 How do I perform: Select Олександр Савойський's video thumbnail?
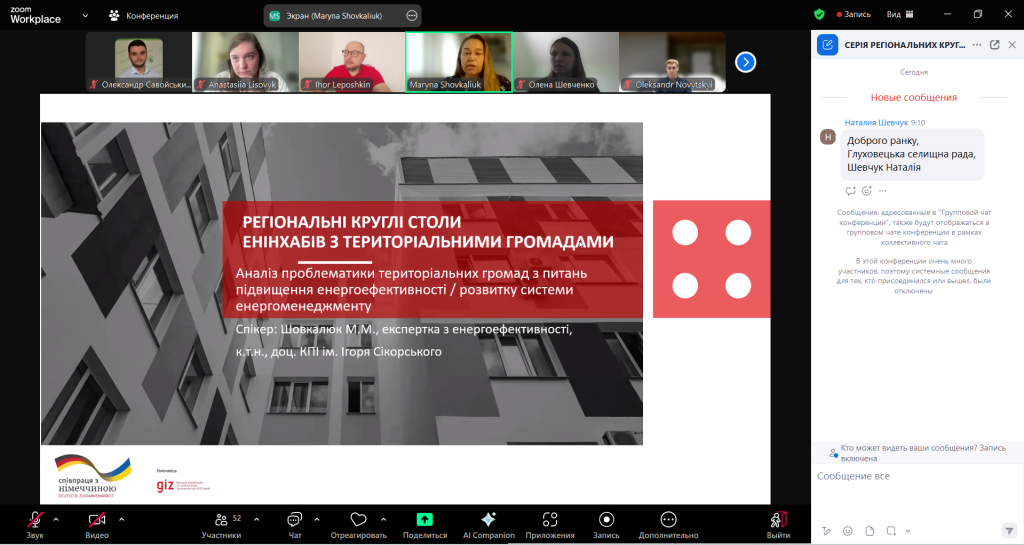[x=138, y=62]
